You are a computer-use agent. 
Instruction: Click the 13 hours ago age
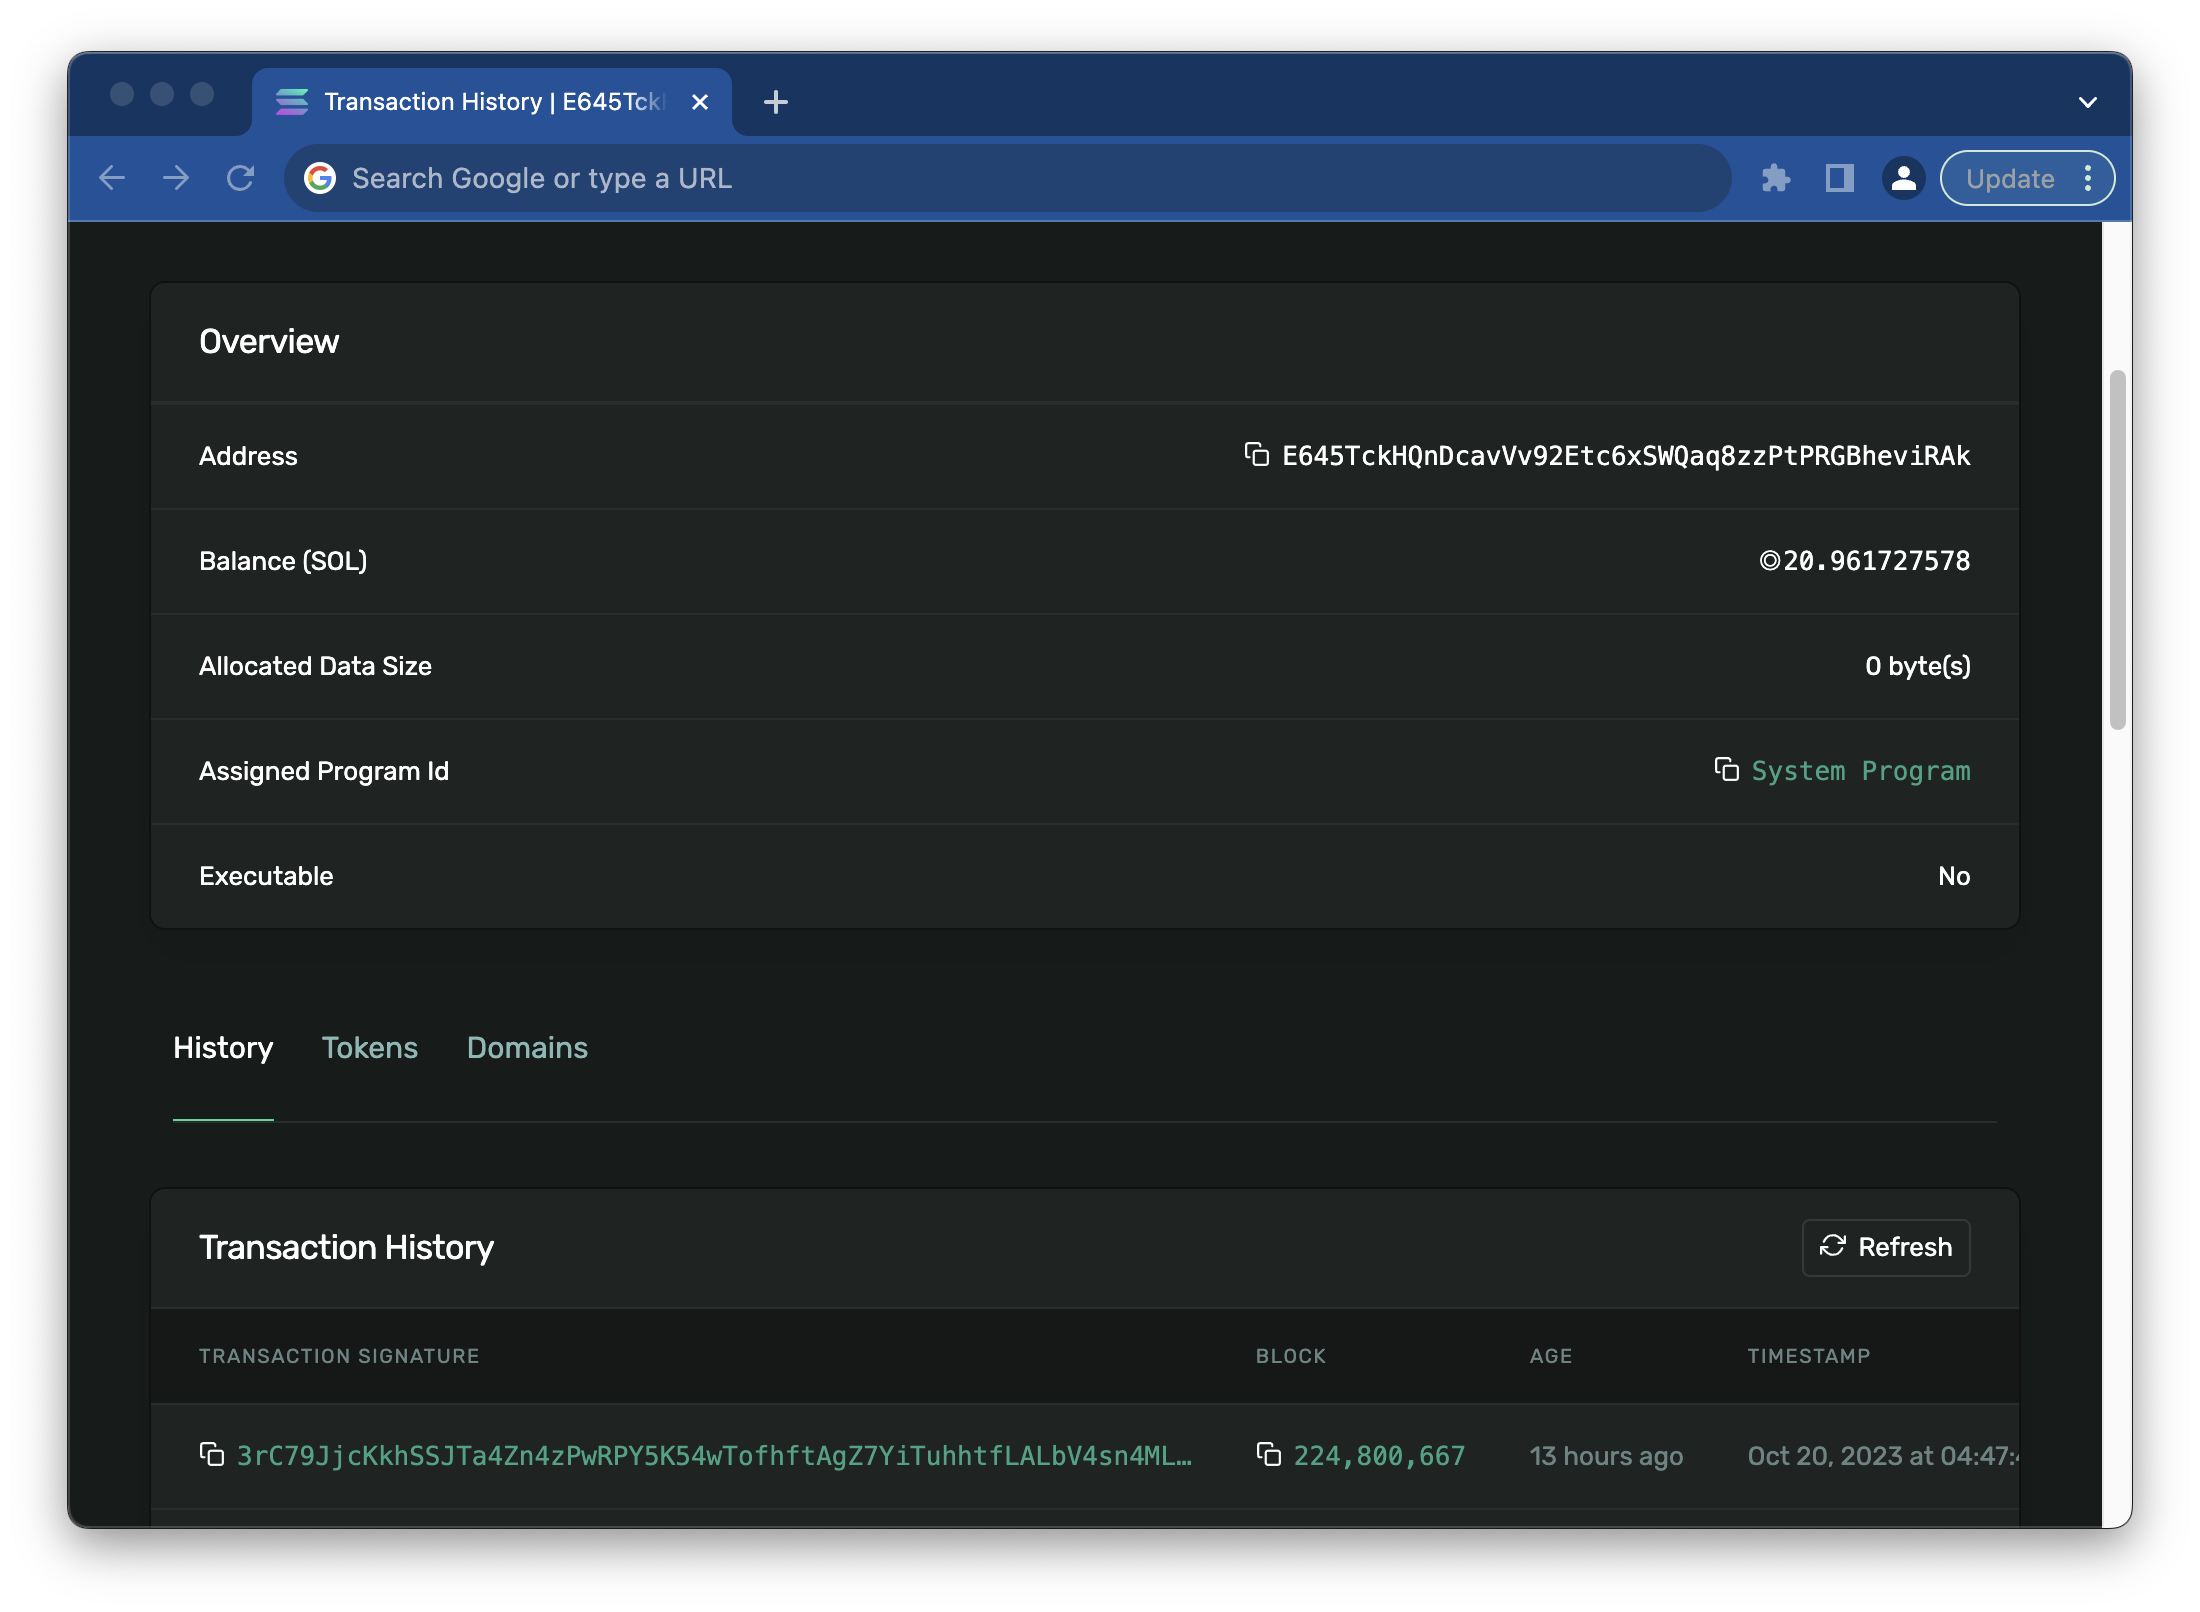pyautogui.click(x=1606, y=1455)
